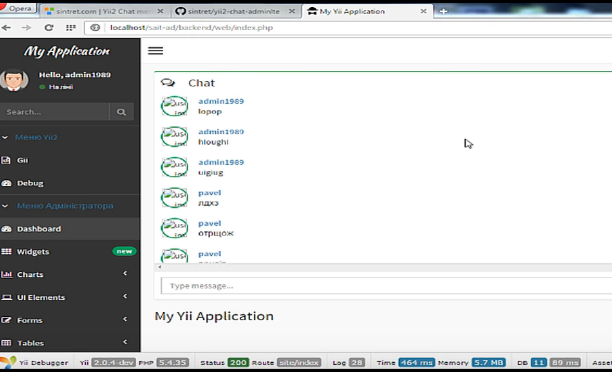612x372 pixels.
Task: Click admin1989 name above uigiug message
Action: 221,162
